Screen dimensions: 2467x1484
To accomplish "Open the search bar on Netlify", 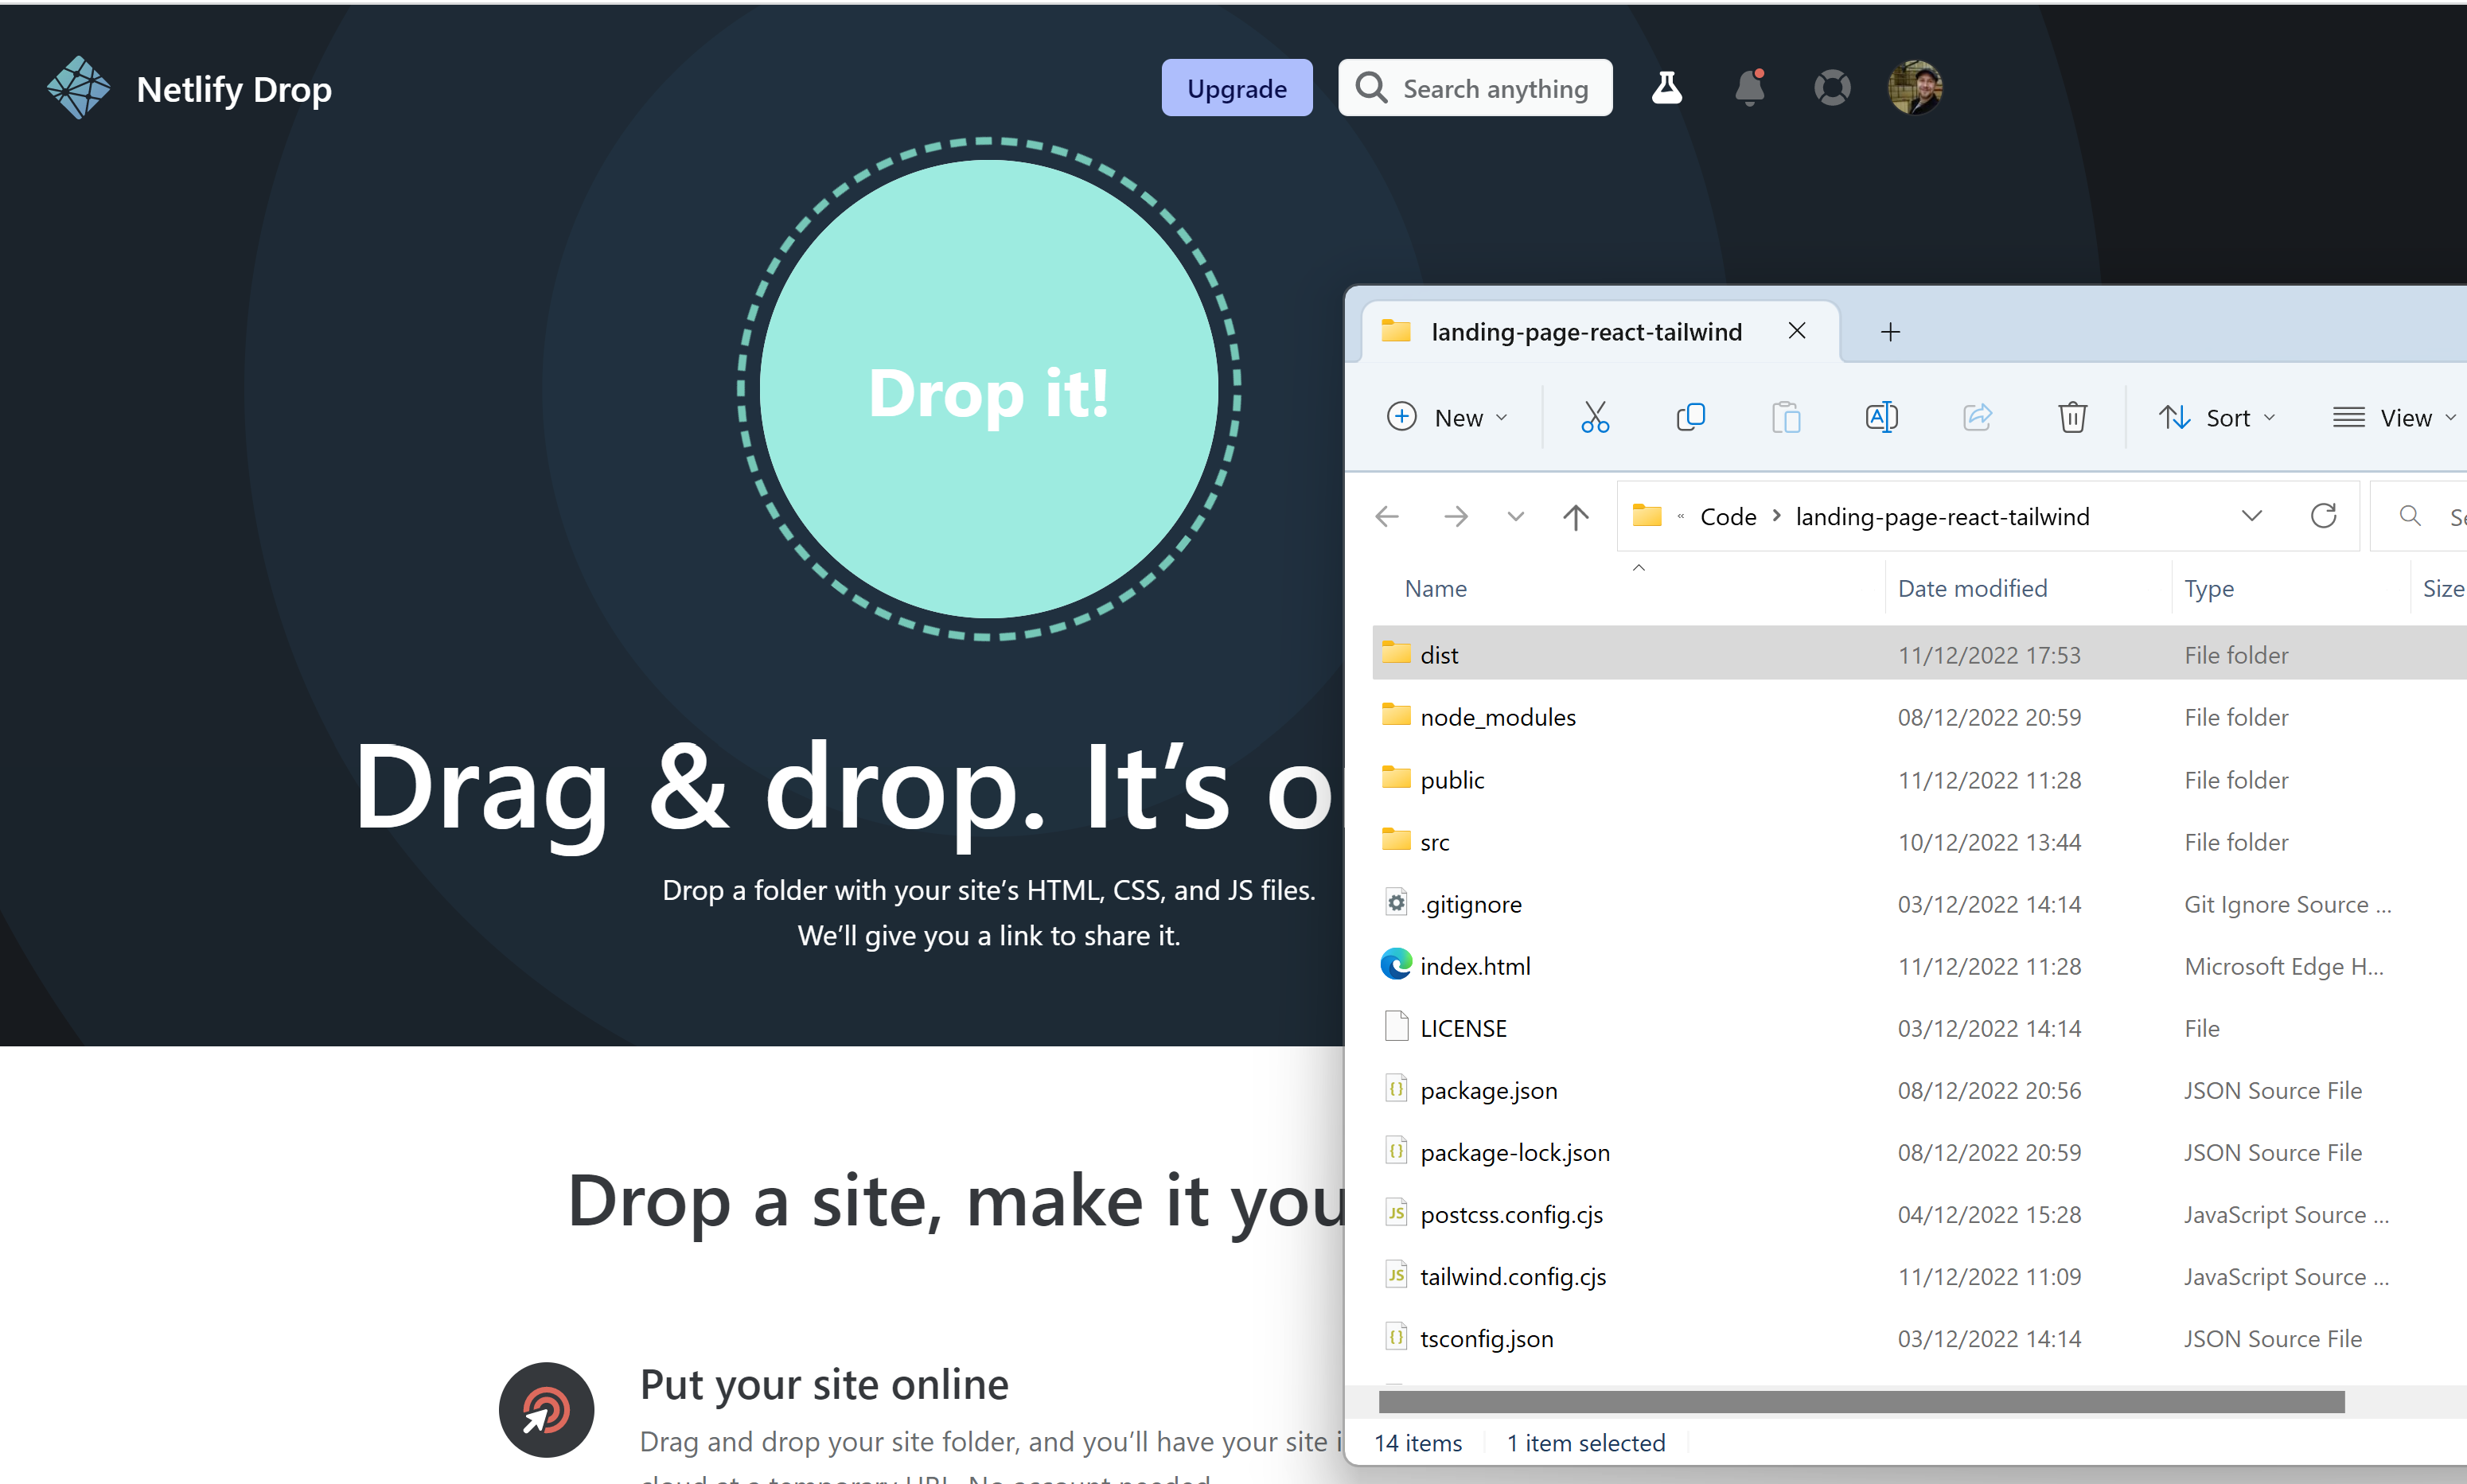I will click(x=1477, y=87).
